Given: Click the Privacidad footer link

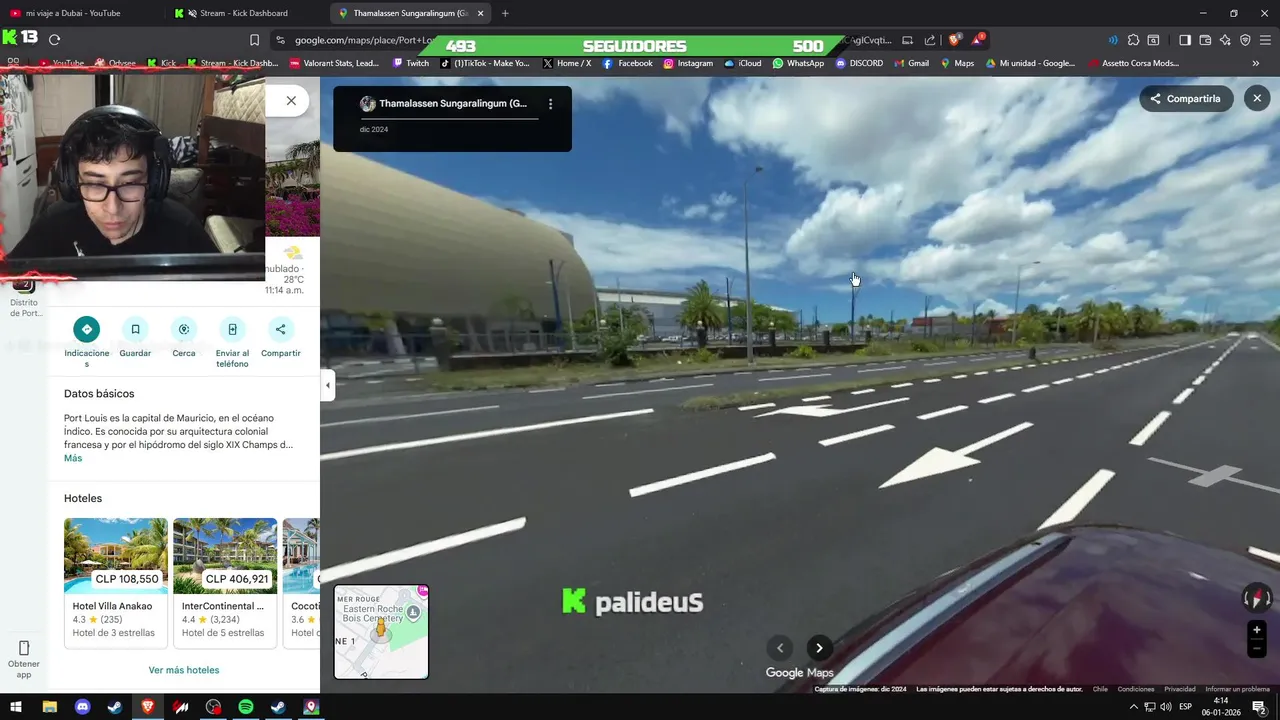Looking at the screenshot, I should point(1180,689).
